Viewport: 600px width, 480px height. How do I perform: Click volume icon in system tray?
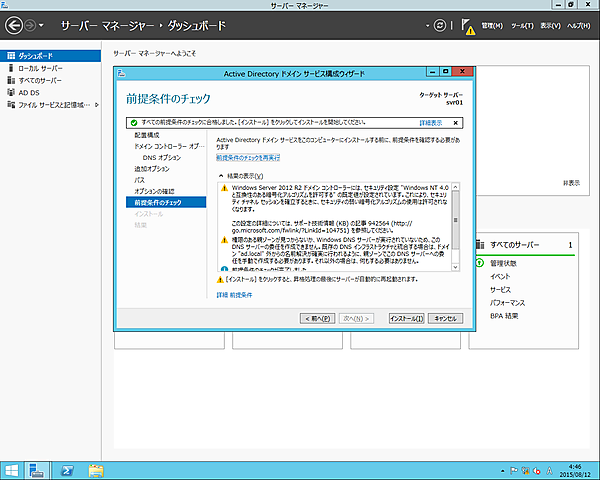click(x=537, y=471)
